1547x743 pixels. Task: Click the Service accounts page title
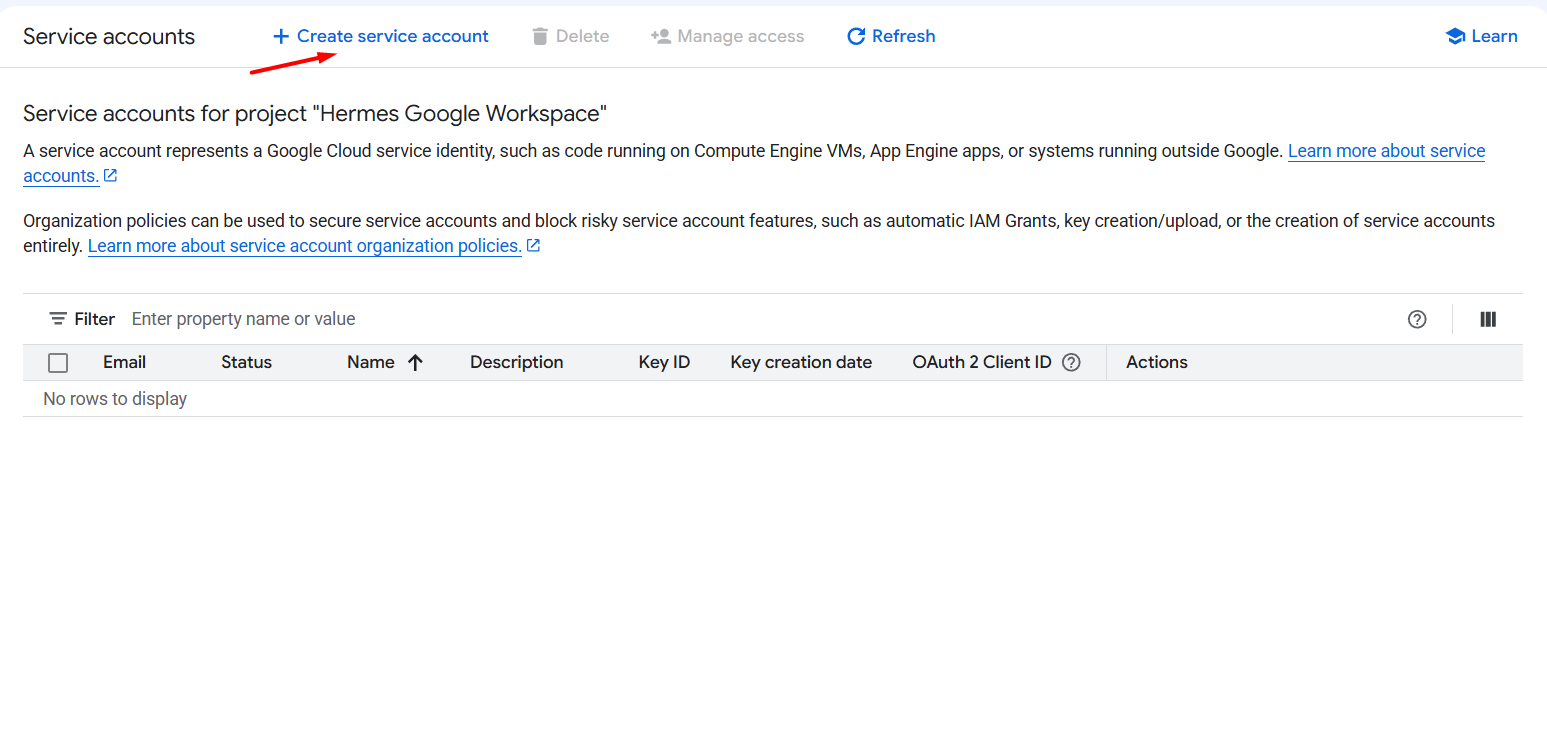[x=109, y=36]
